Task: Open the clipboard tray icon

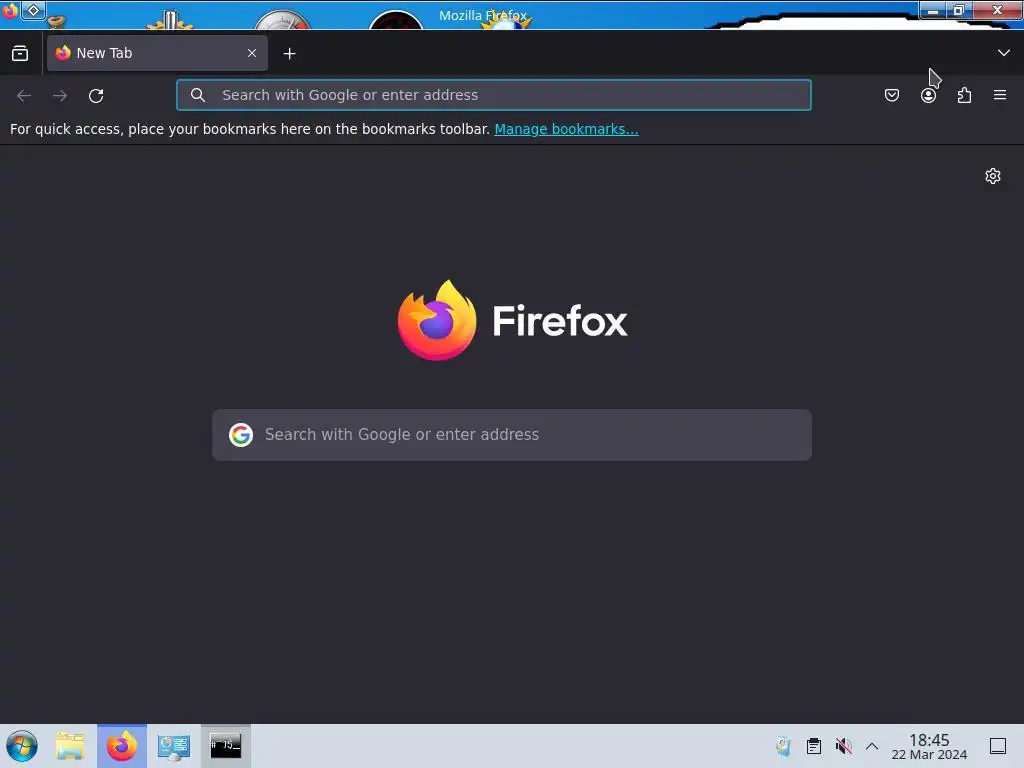Action: 814,746
